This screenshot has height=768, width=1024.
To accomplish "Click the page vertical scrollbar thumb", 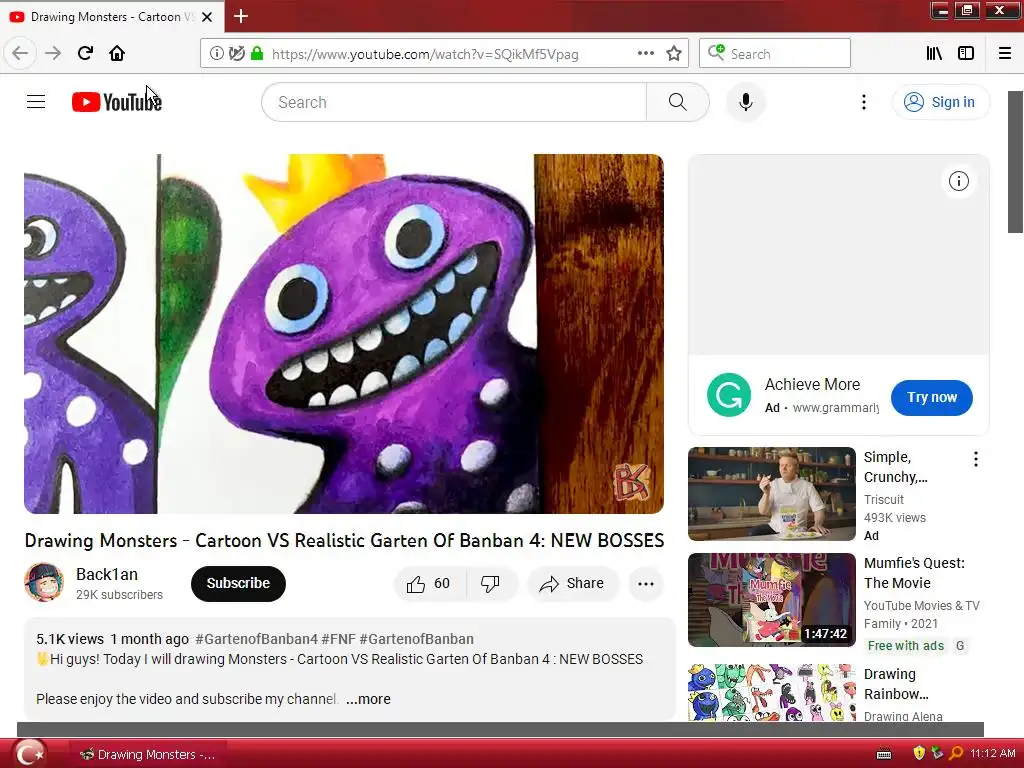I will click(x=1016, y=162).
